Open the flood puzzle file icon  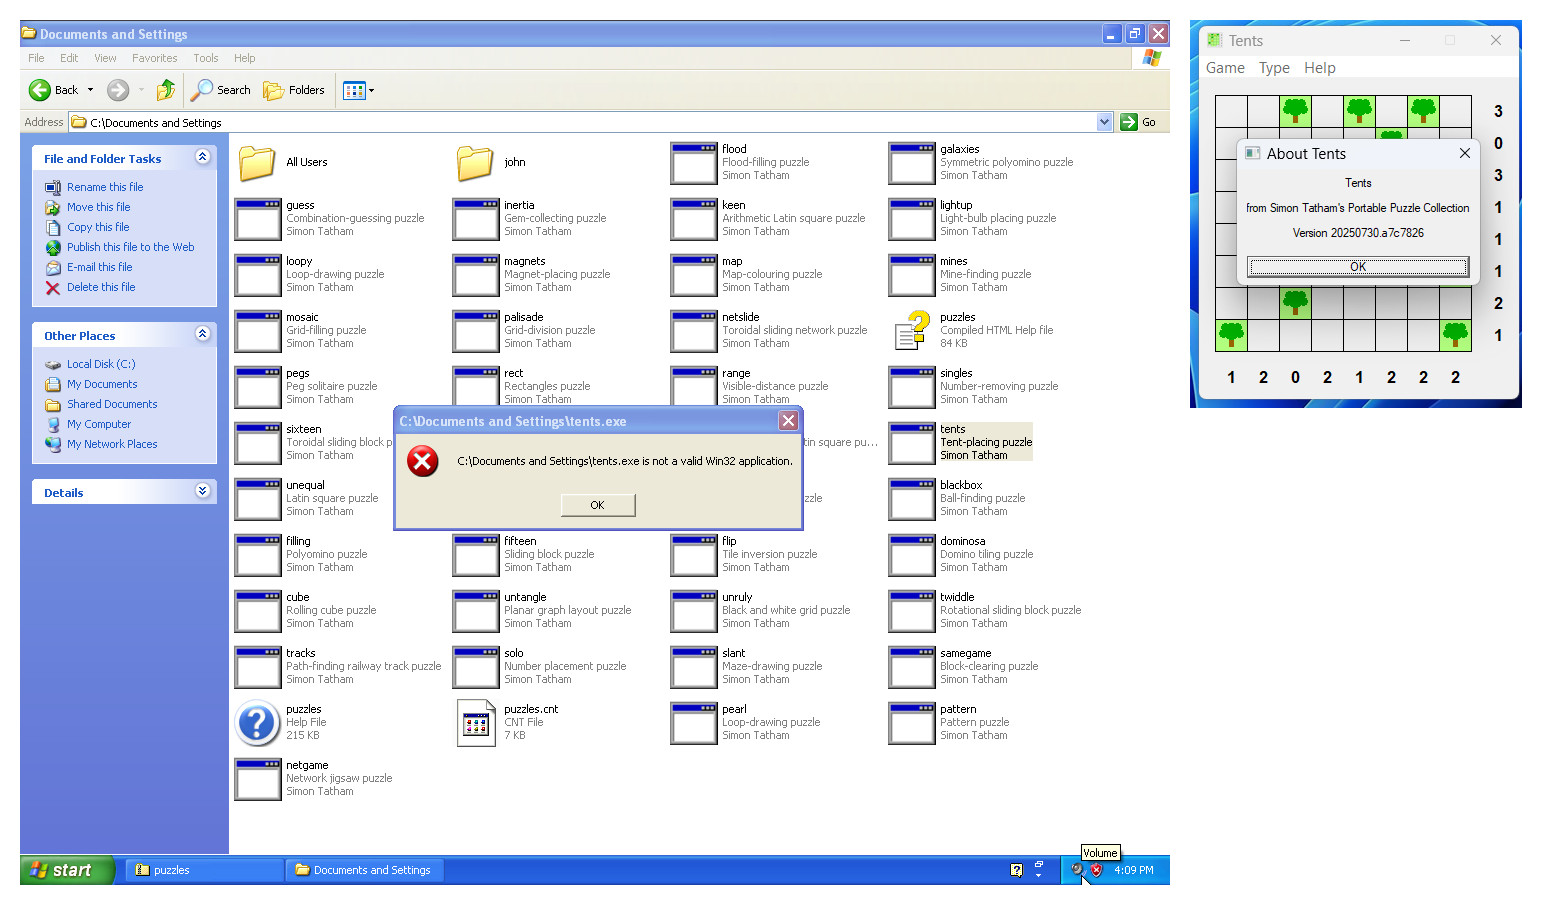point(694,162)
